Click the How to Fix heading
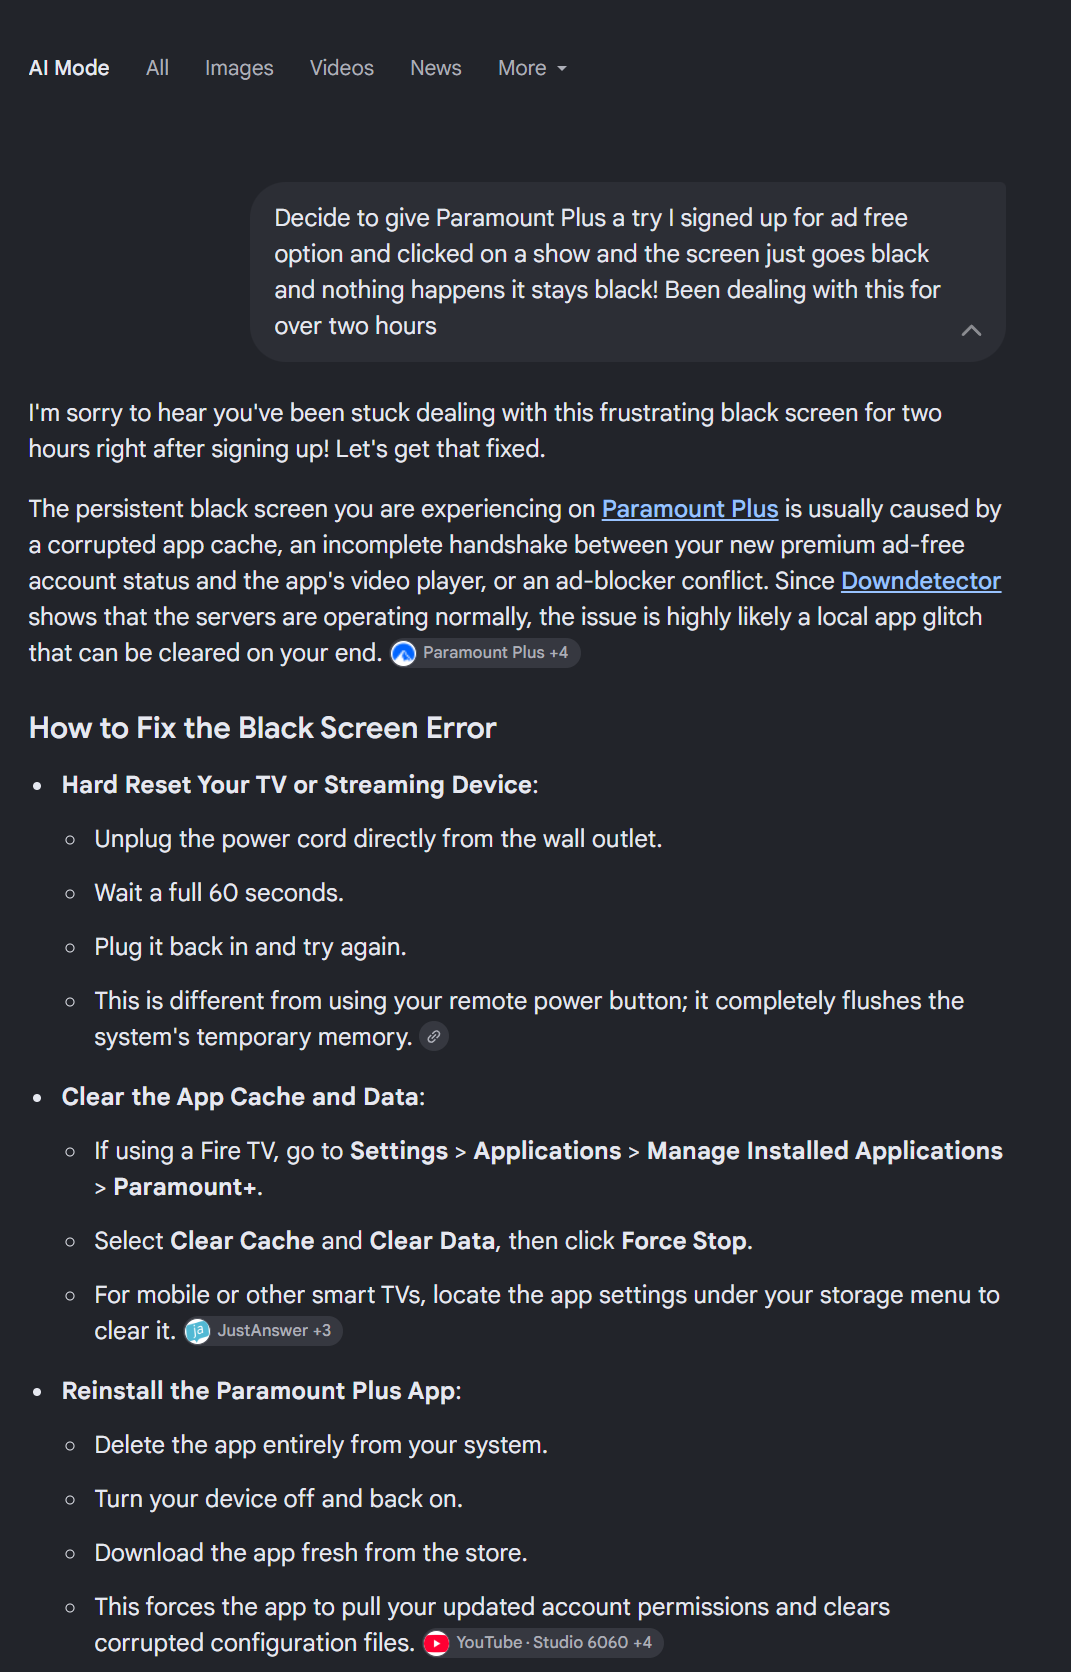 263,728
